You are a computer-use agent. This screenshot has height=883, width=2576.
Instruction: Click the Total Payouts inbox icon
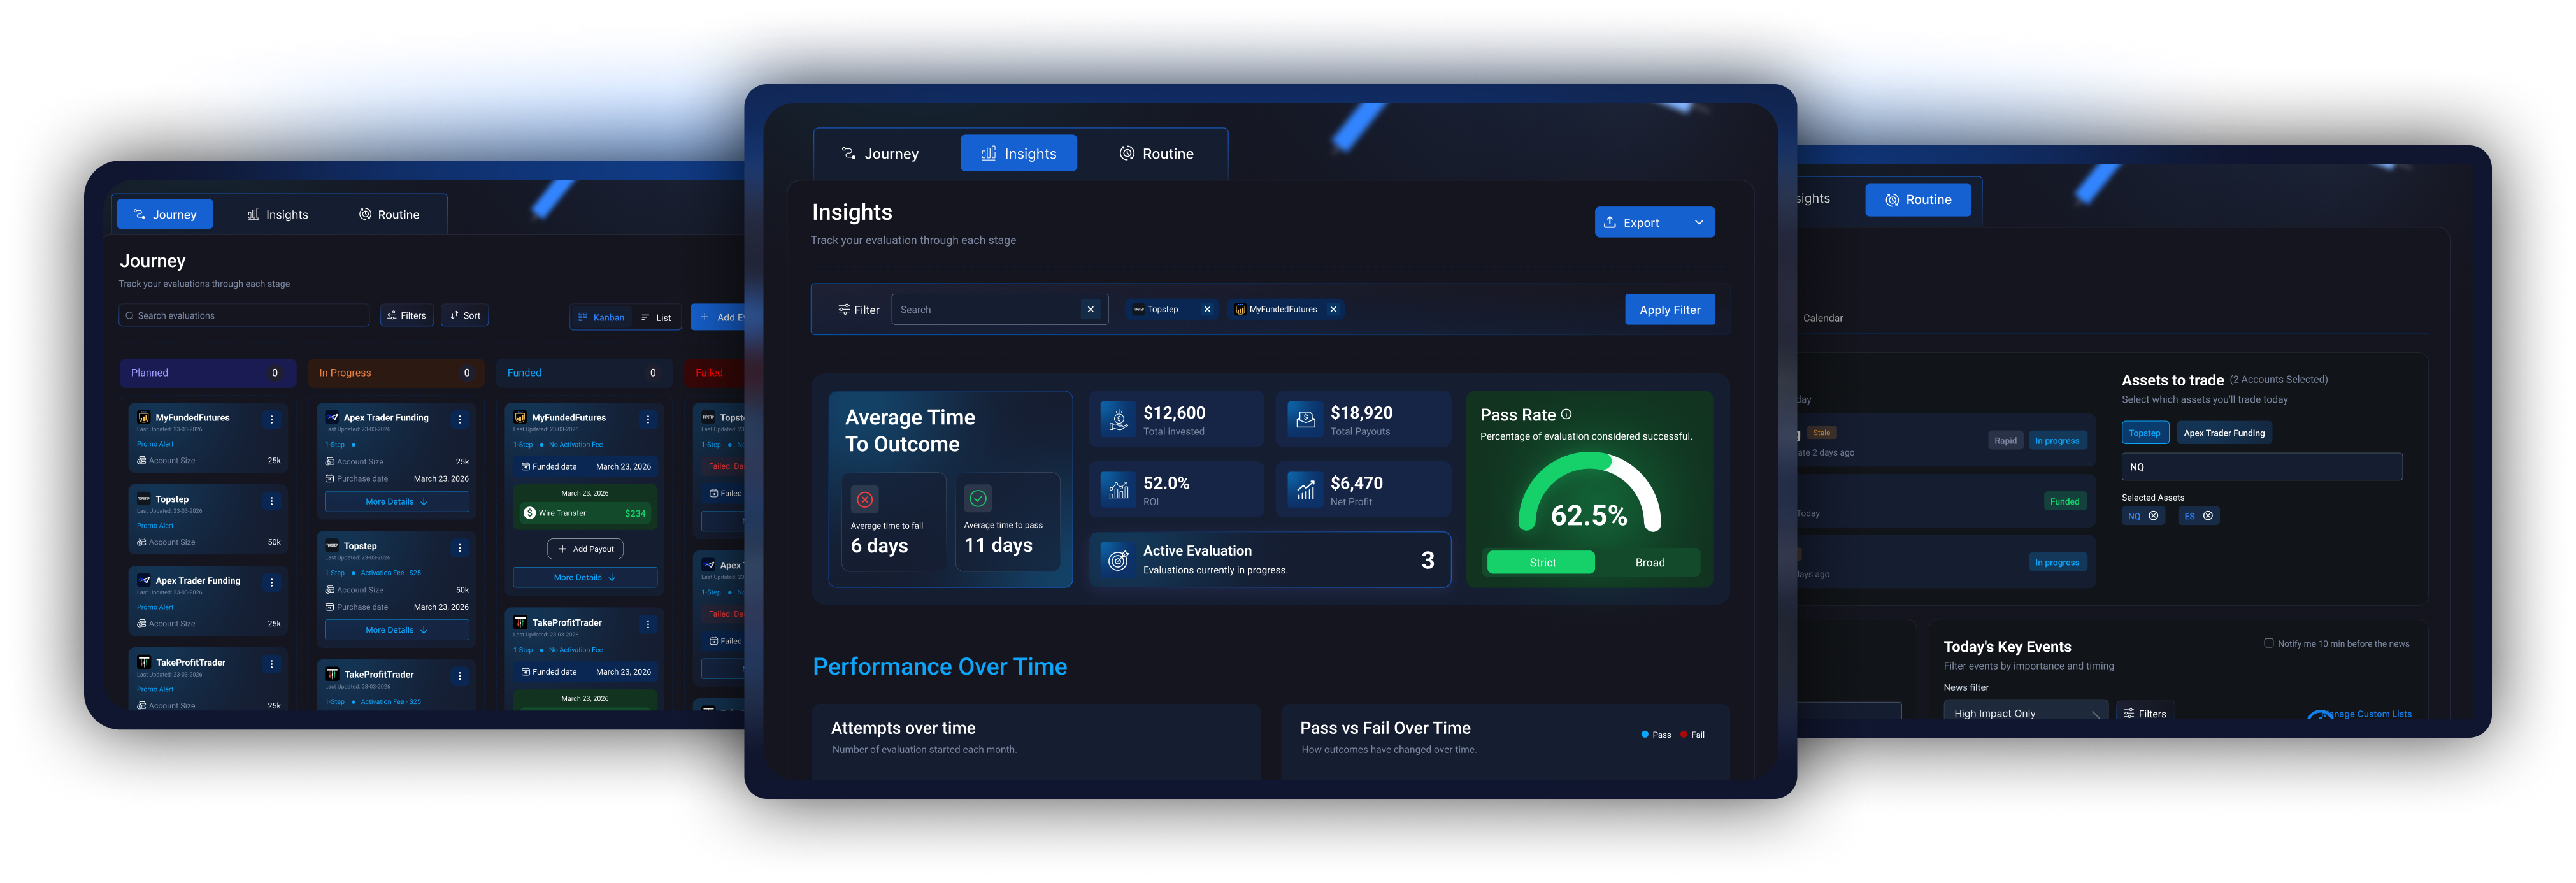(1305, 419)
